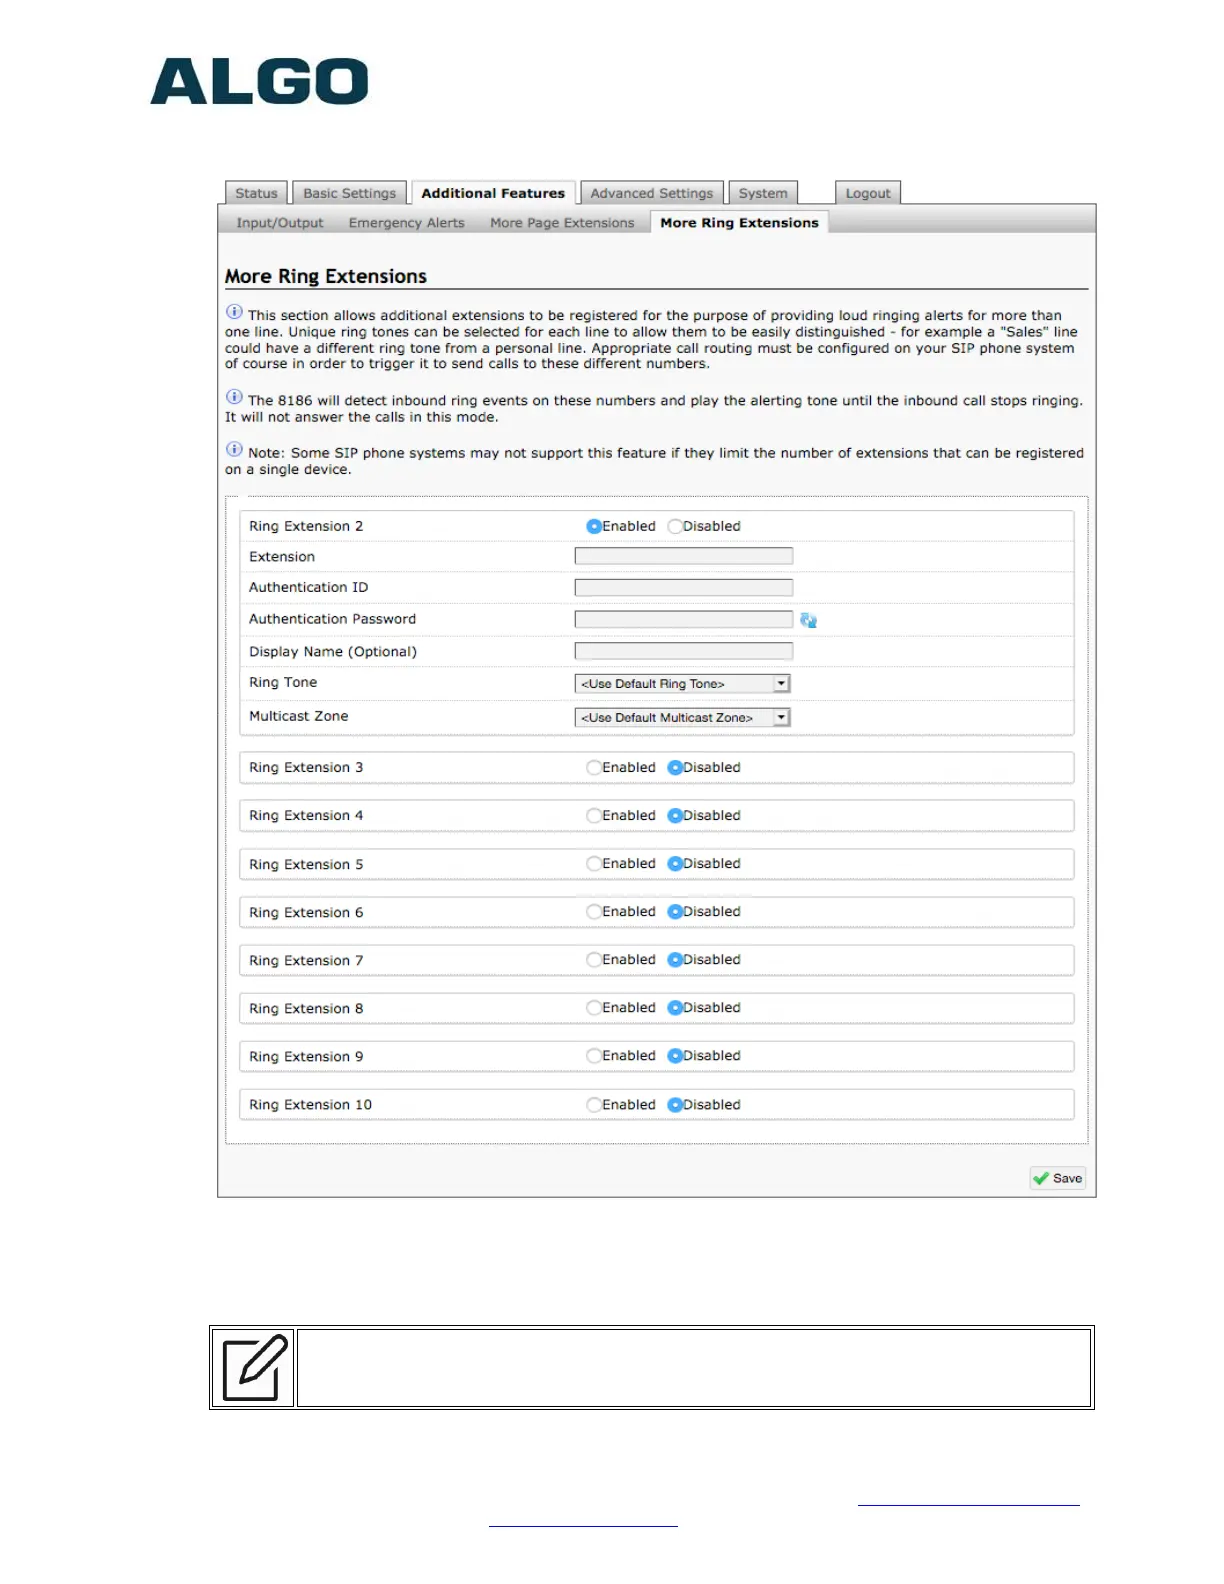Viewport: 1224px width, 1584px height.
Task: Select Disabled for Ring Extension 7
Action: (675, 959)
